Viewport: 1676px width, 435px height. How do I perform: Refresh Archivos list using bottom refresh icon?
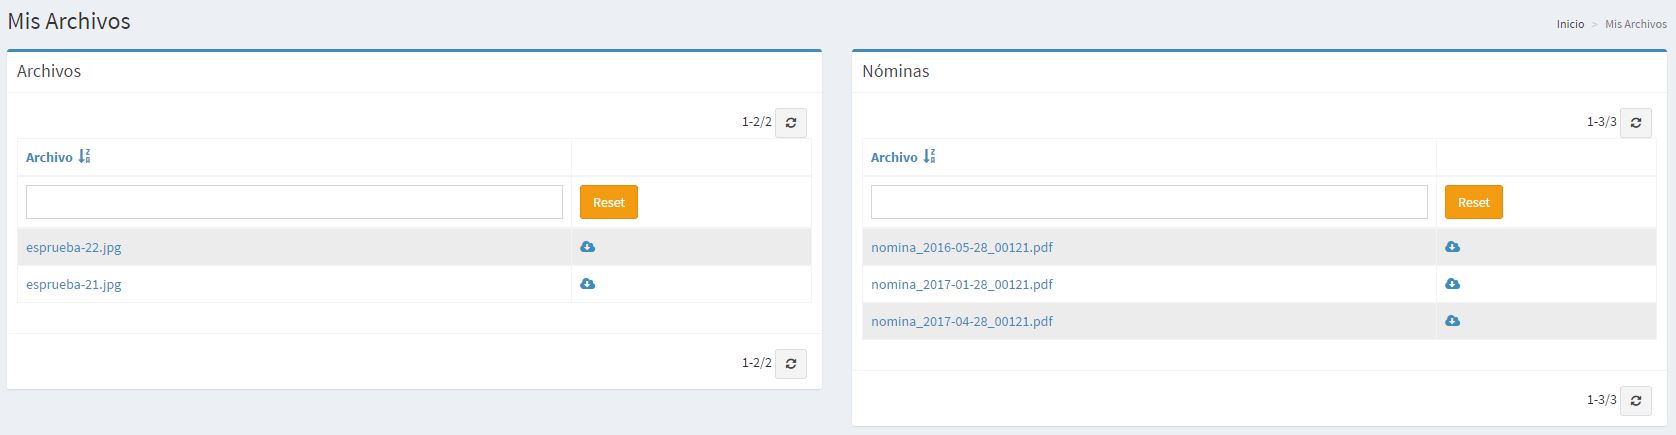(x=791, y=363)
